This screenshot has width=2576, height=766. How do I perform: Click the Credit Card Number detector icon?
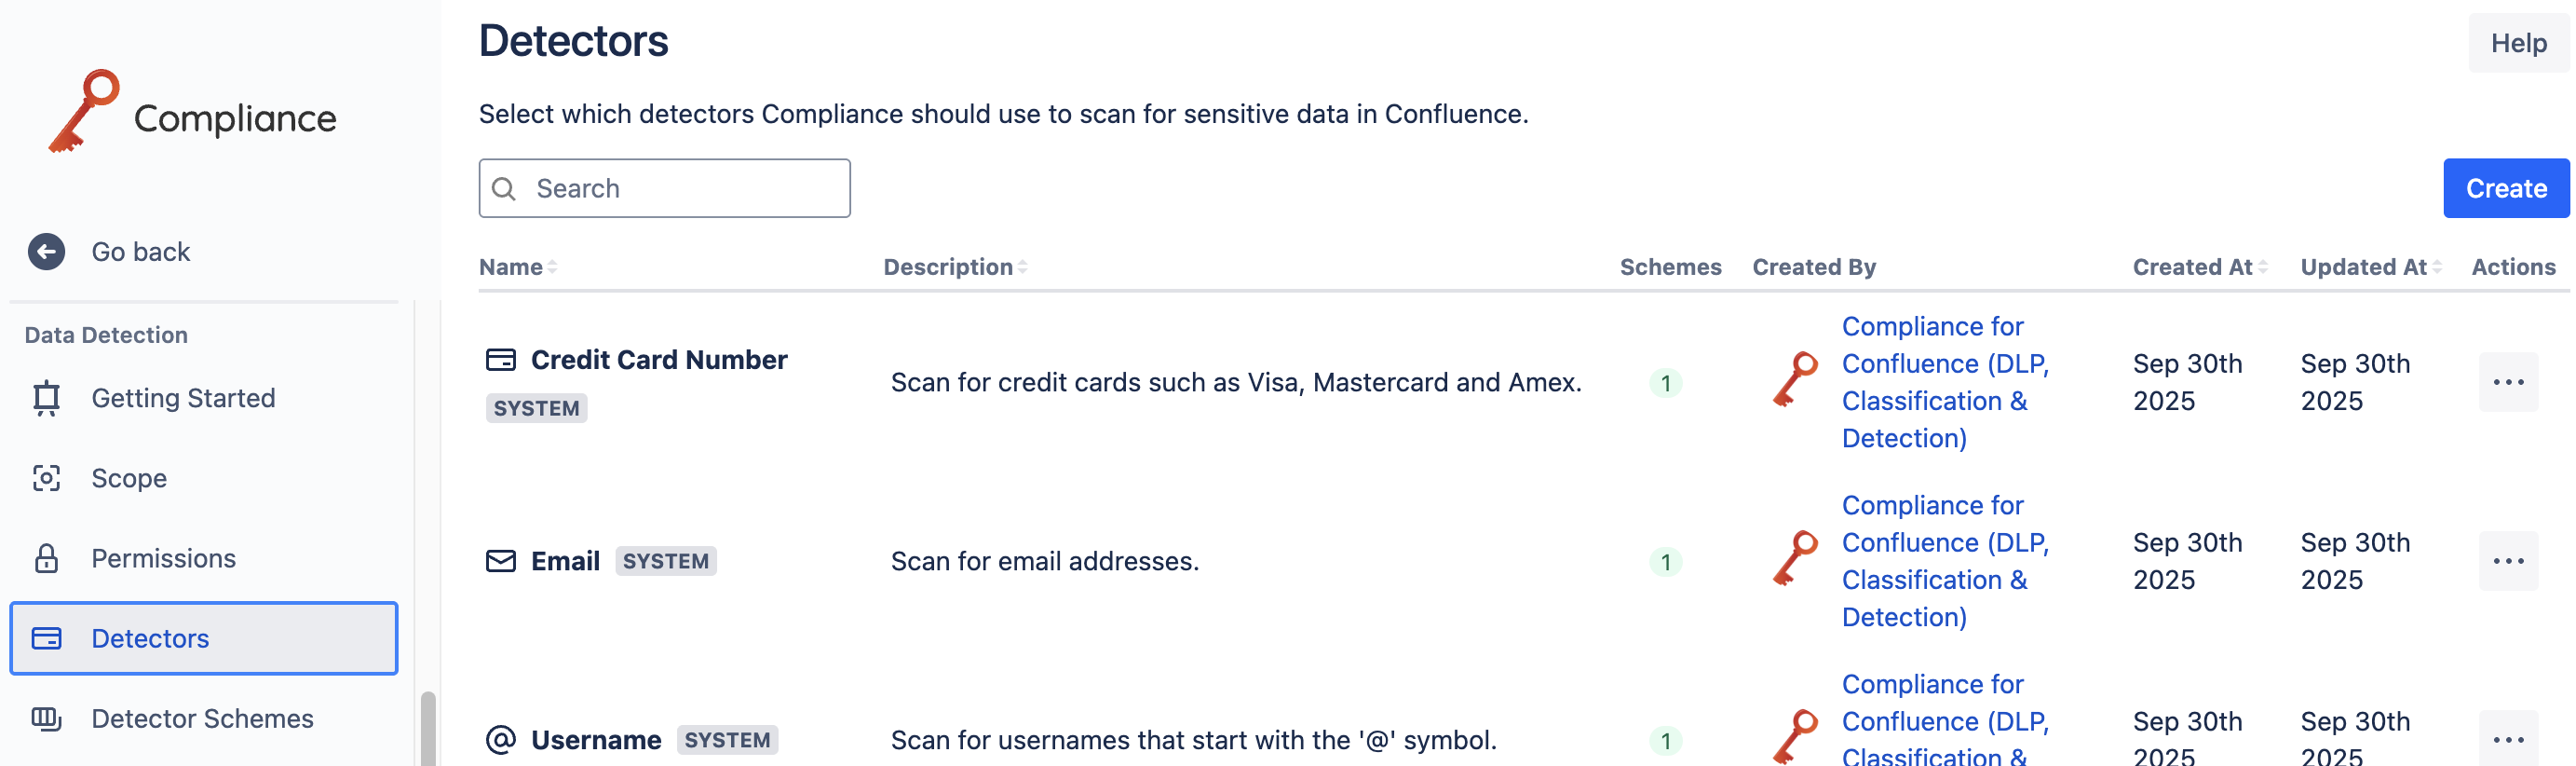click(x=500, y=360)
